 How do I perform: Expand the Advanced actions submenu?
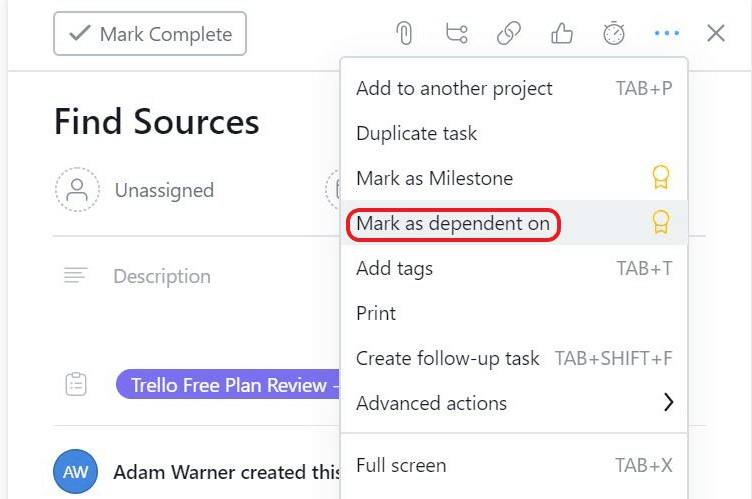(x=514, y=403)
